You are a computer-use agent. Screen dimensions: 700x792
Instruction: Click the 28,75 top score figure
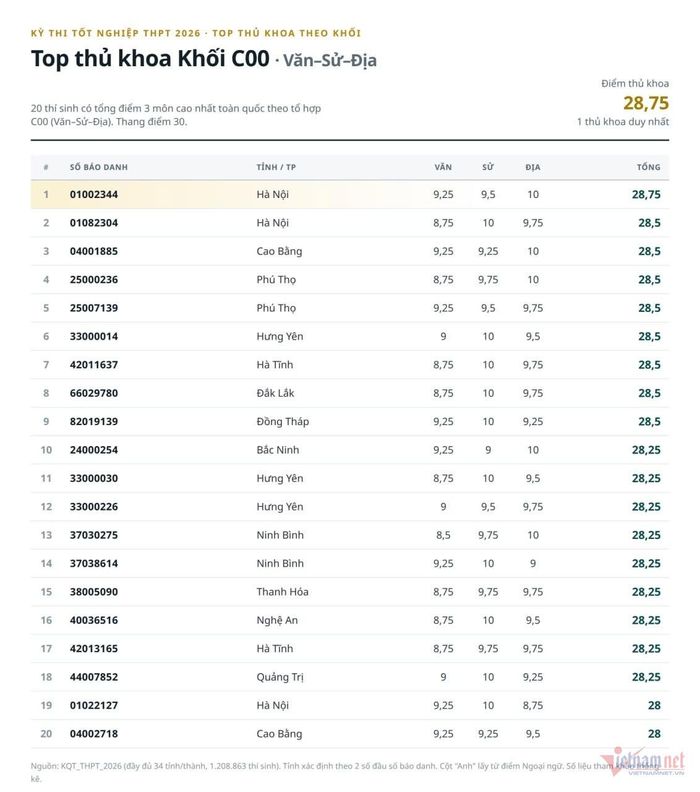(x=646, y=103)
